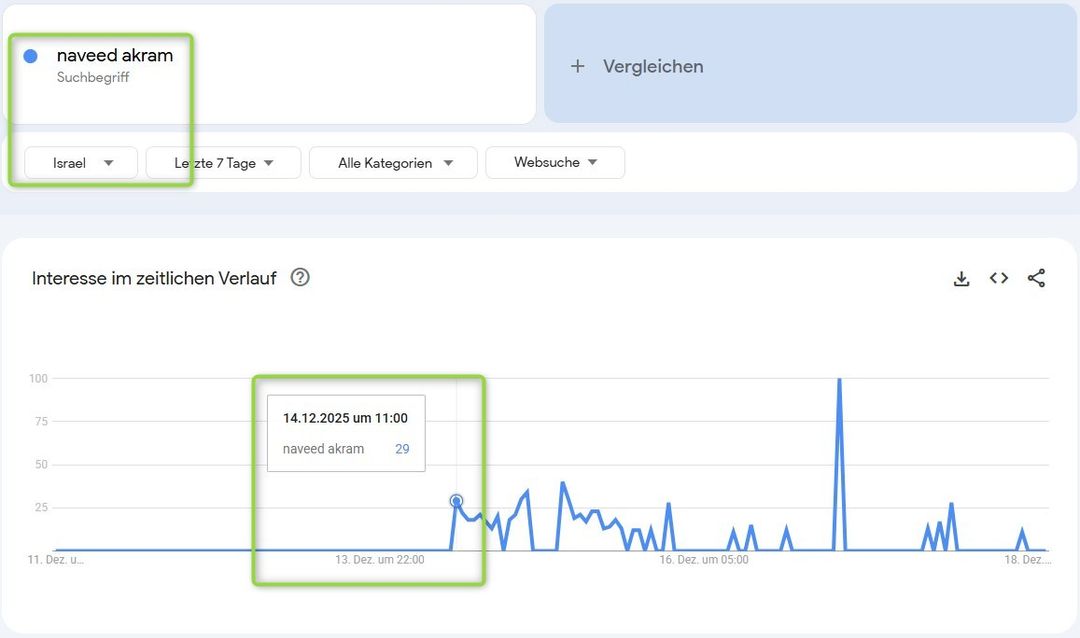The height and width of the screenshot is (638, 1080).
Task: Click the Vergleichen text to add comparison
Action: (x=653, y=66)
